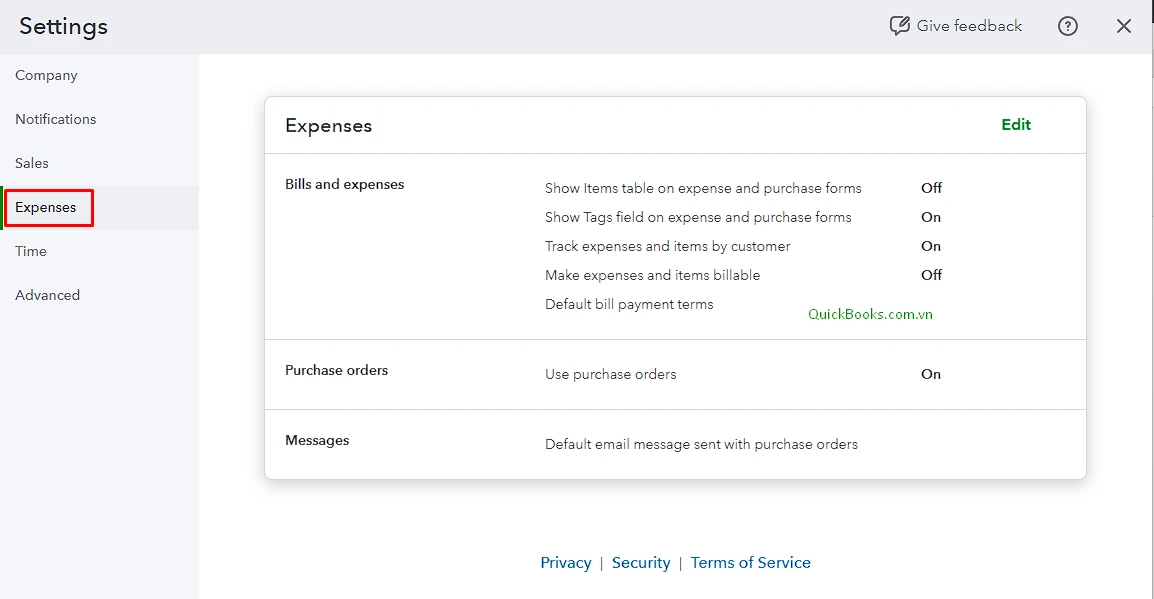The image size is (1154, 599).
Task: Click the Default bill payment terms setting
Action: pos(629,304)
